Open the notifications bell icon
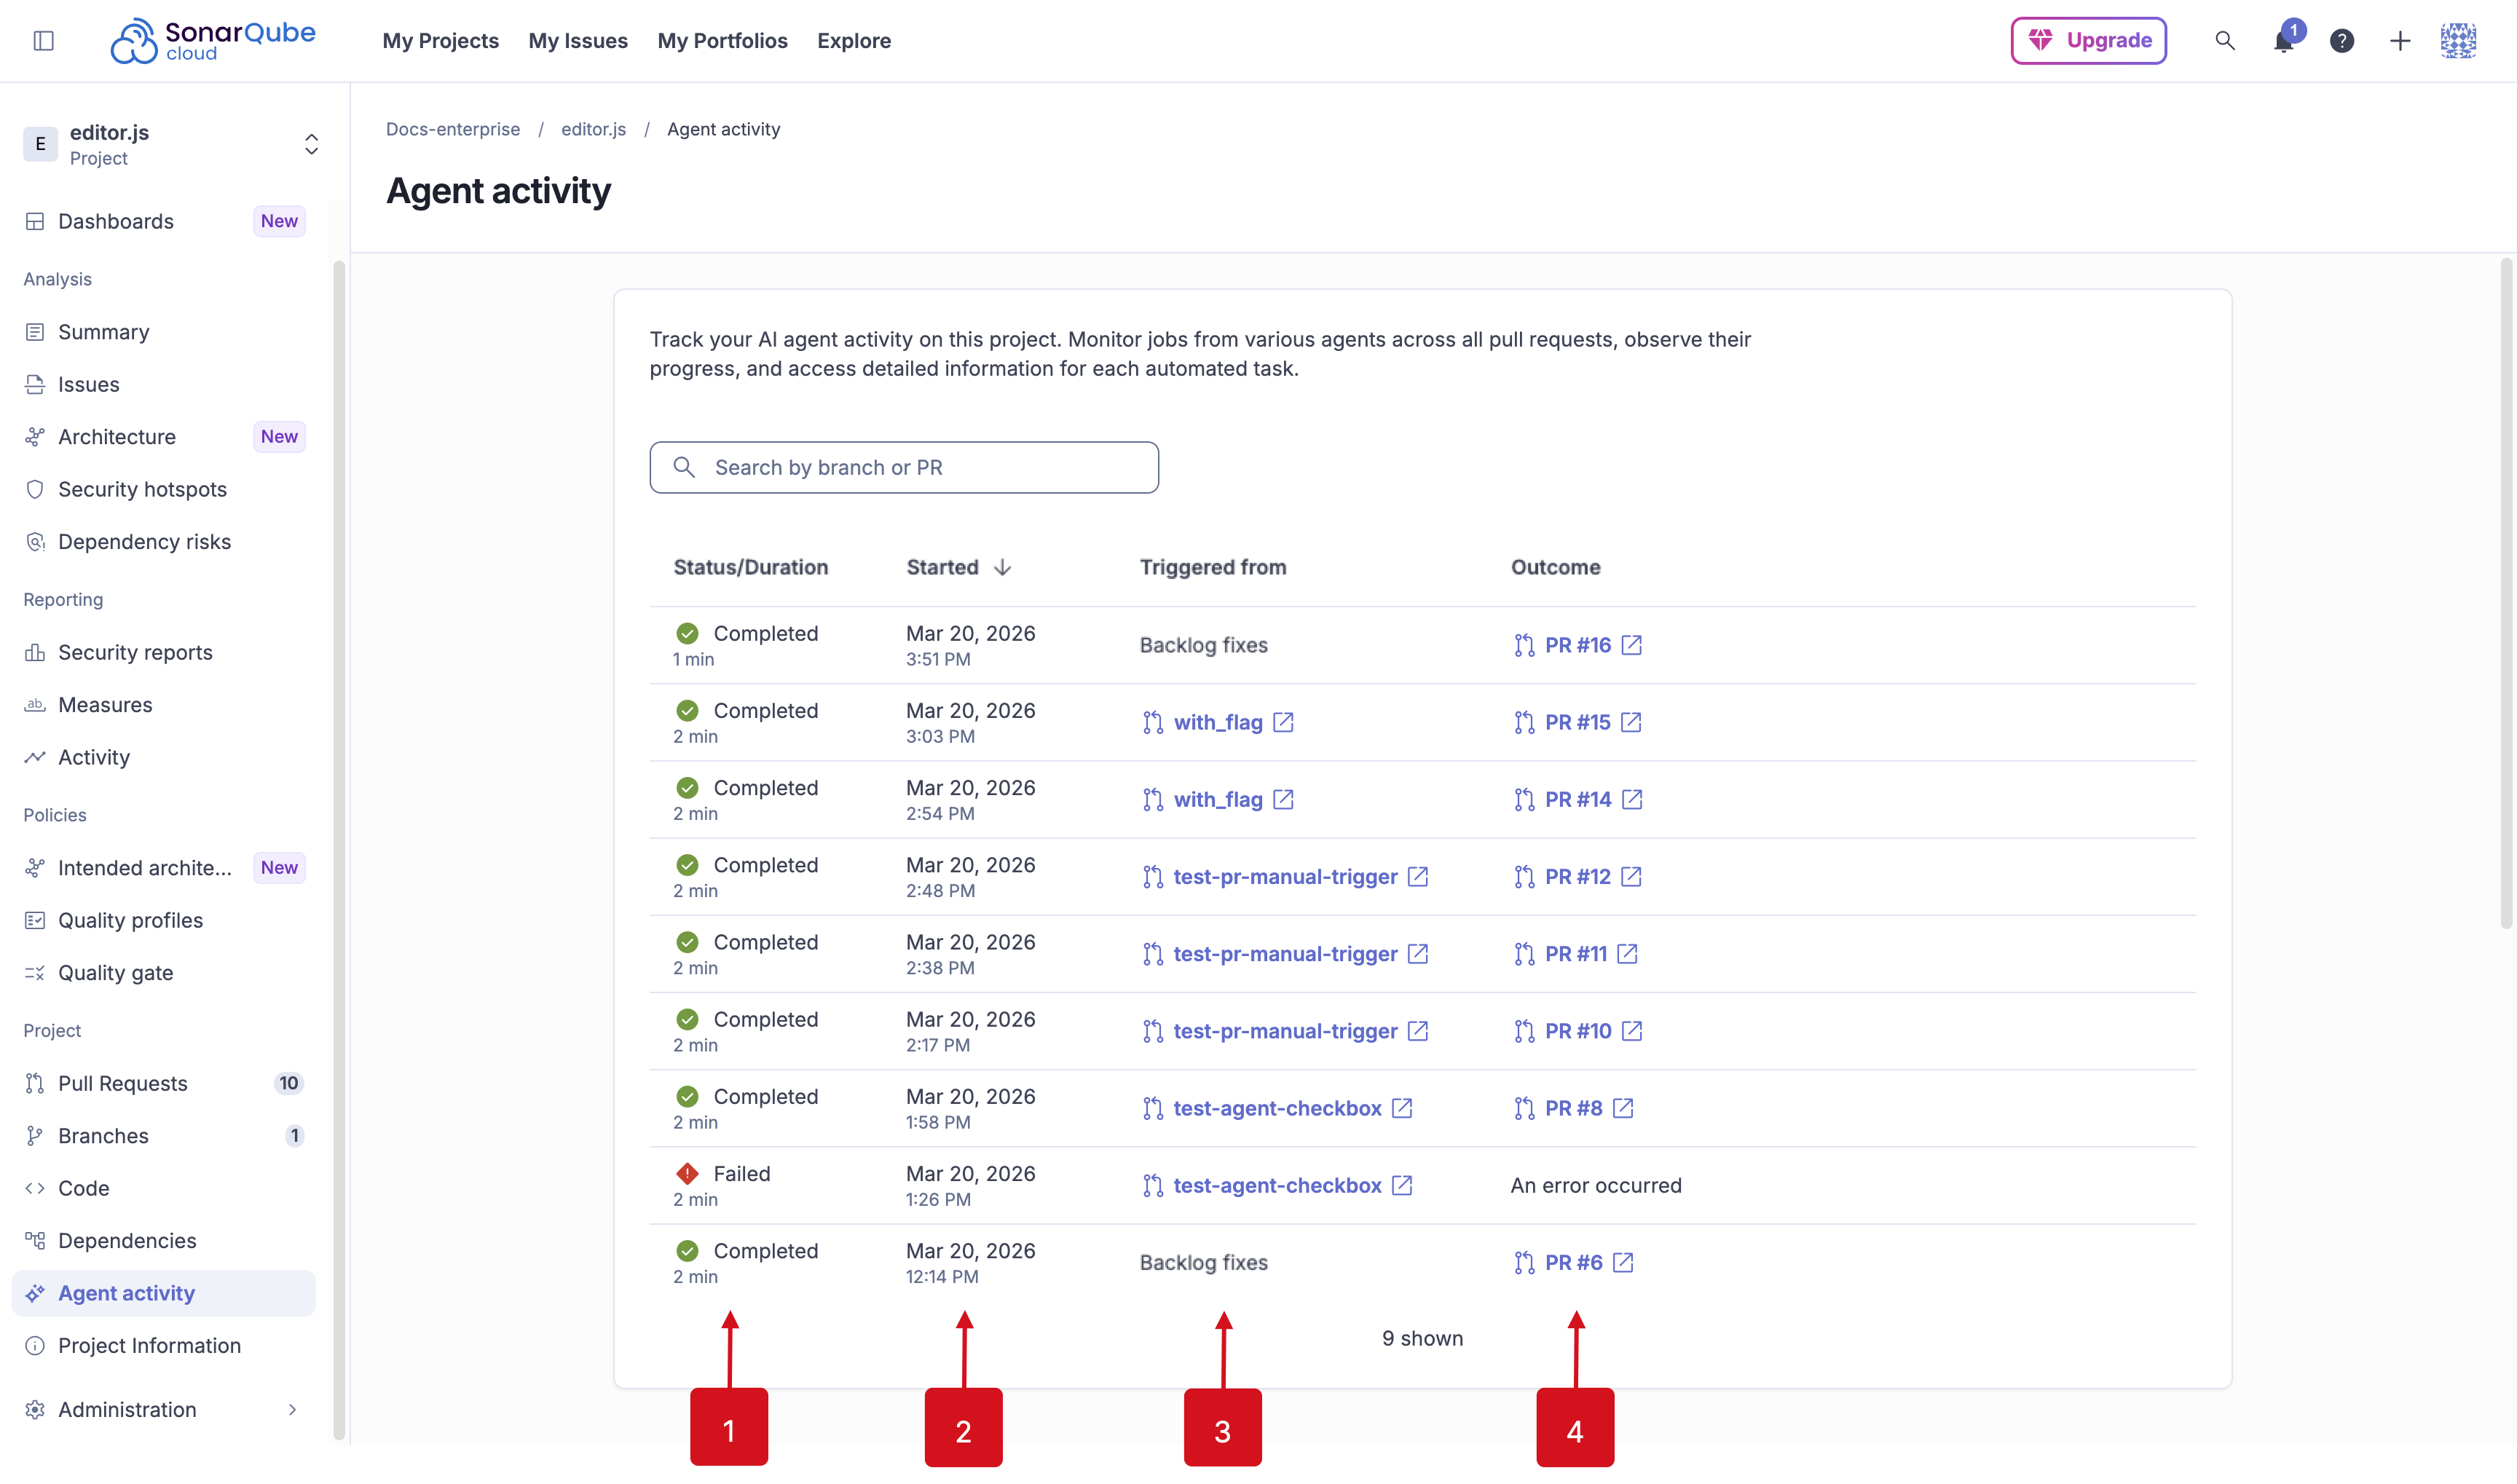The height and width of the screenshot is (1484, 2517). tap(2284, 41)
